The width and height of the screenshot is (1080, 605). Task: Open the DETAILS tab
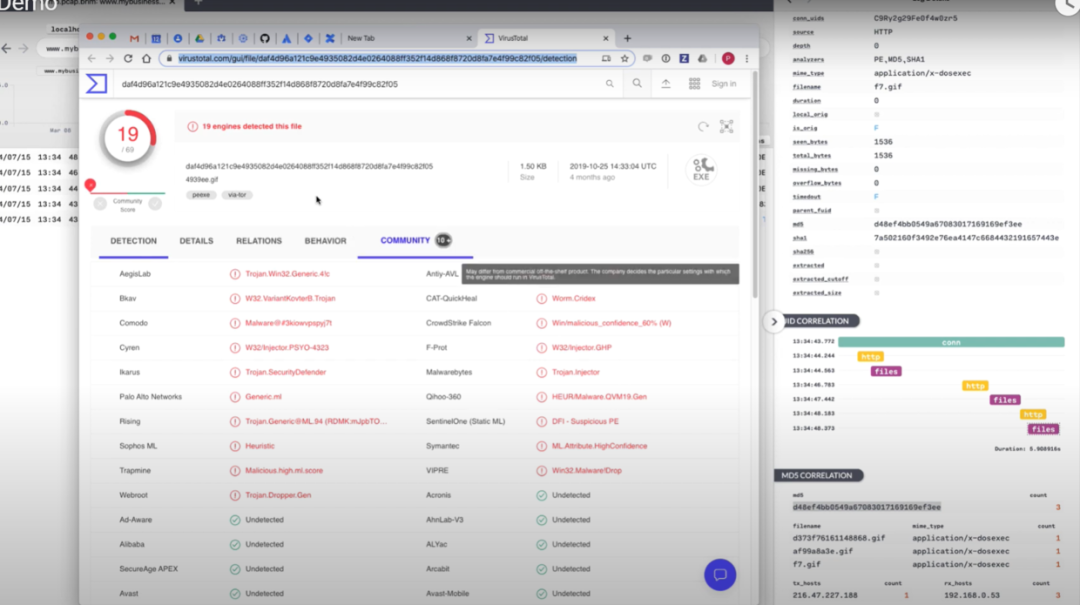(196, 241)
